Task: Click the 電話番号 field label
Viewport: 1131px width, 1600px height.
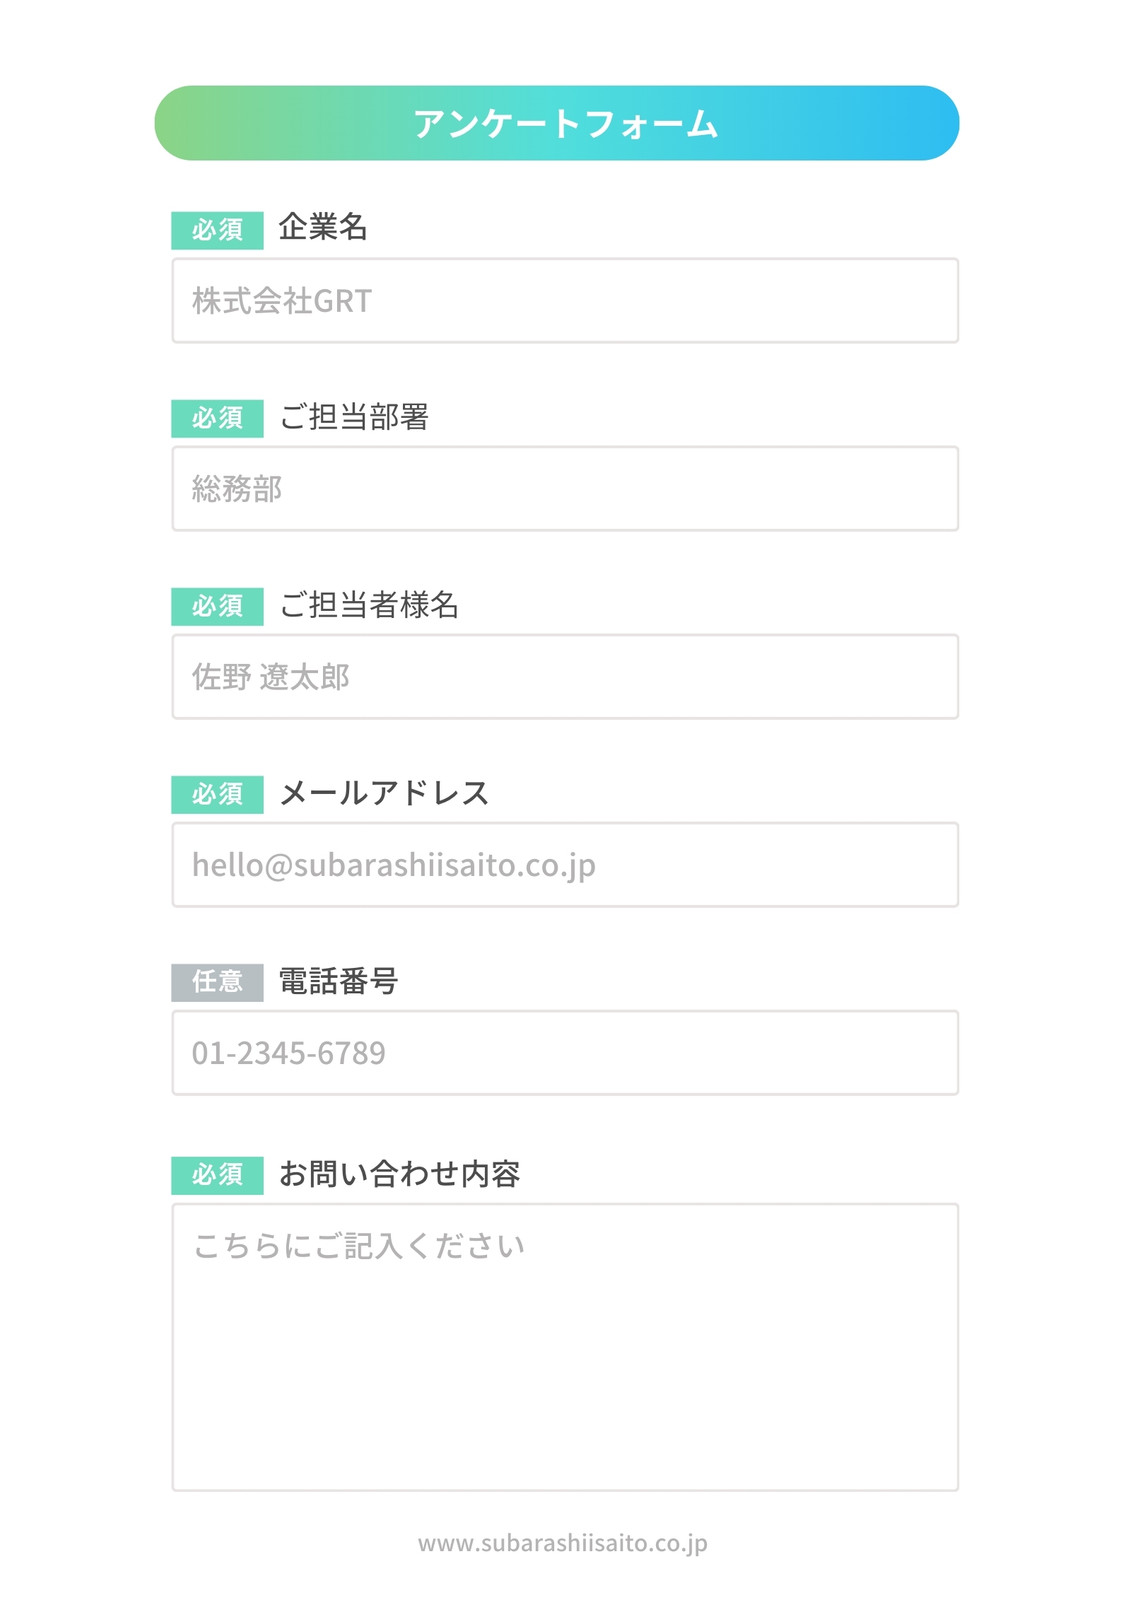Action: tap(338, 981)
